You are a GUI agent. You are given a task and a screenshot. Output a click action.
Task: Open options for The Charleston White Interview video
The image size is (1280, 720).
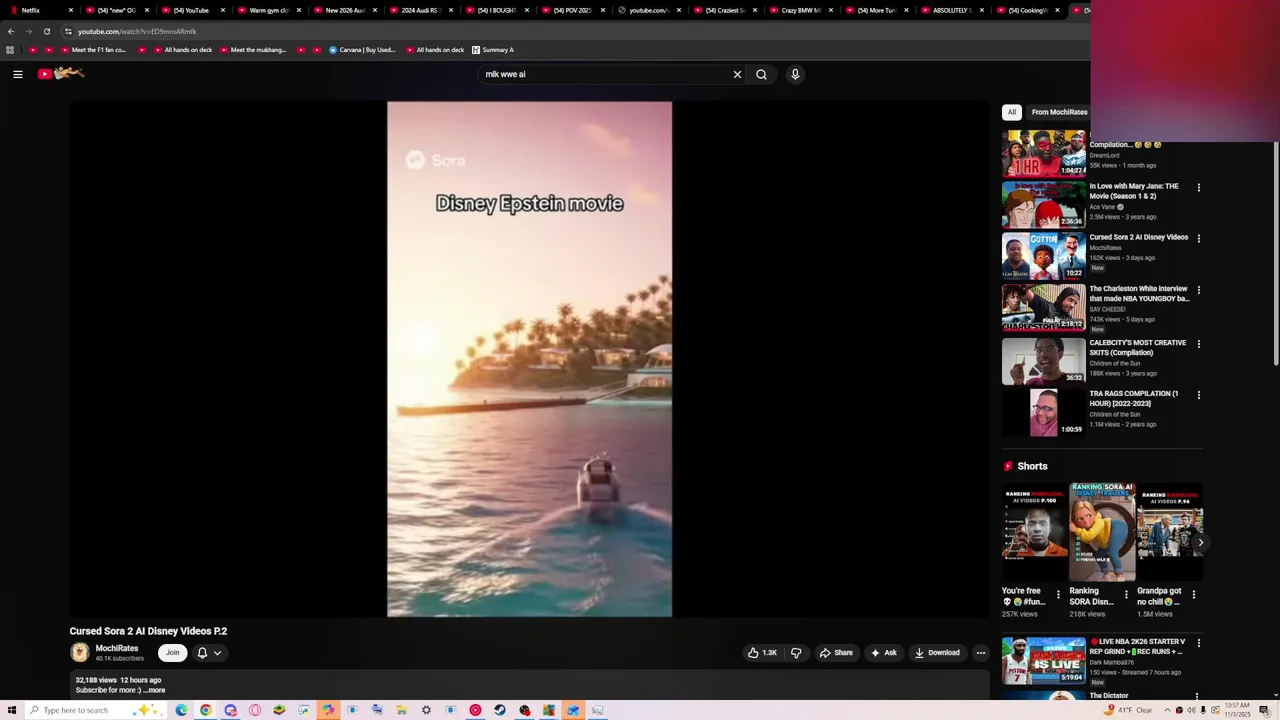pos(1198,290)
